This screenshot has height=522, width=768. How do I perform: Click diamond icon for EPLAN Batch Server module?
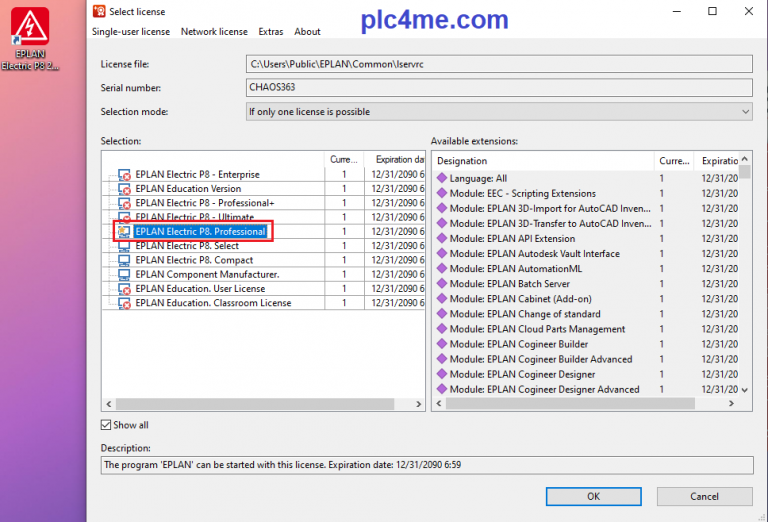(x=441, y=284)
